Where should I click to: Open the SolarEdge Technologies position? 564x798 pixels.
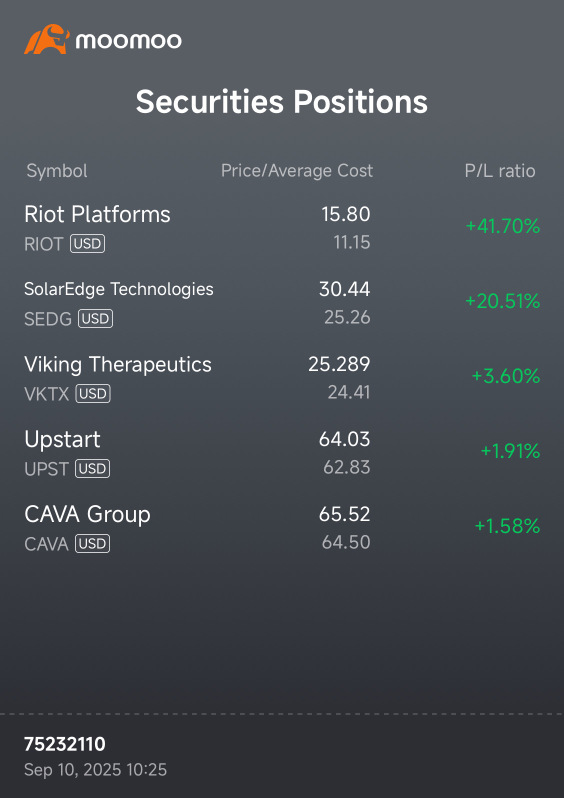[282, 303]
